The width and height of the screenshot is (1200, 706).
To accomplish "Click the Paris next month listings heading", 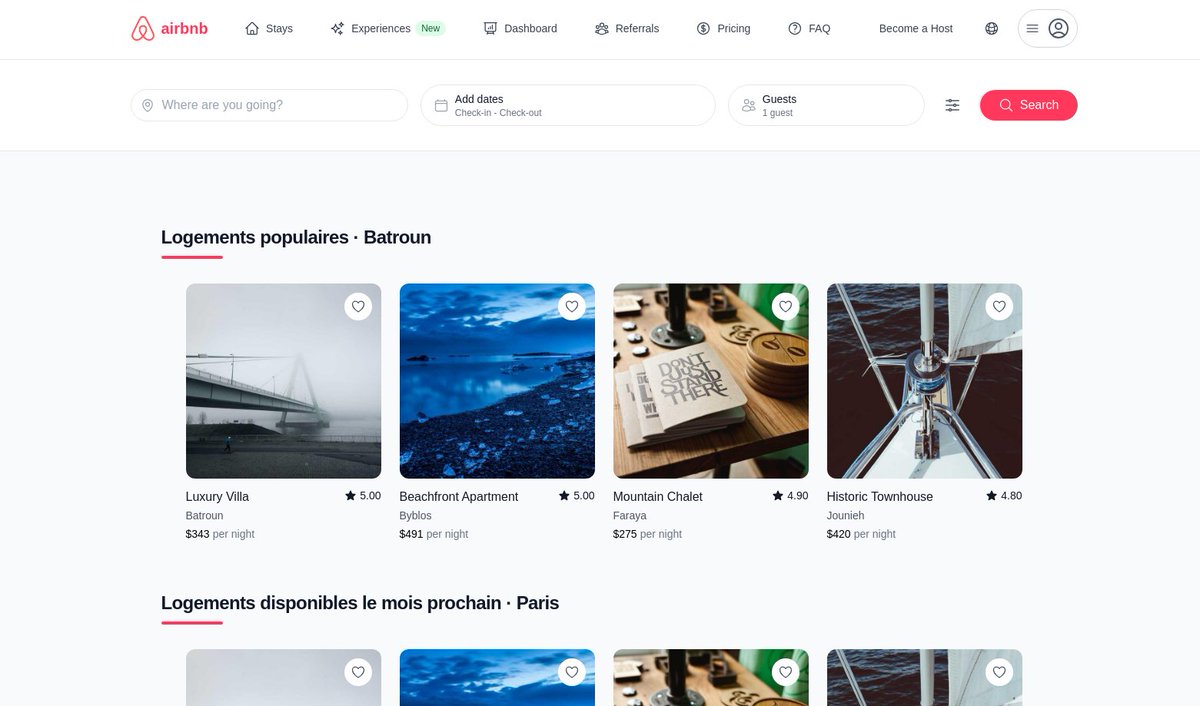I will pyautogui.click(x=360, y=604).
